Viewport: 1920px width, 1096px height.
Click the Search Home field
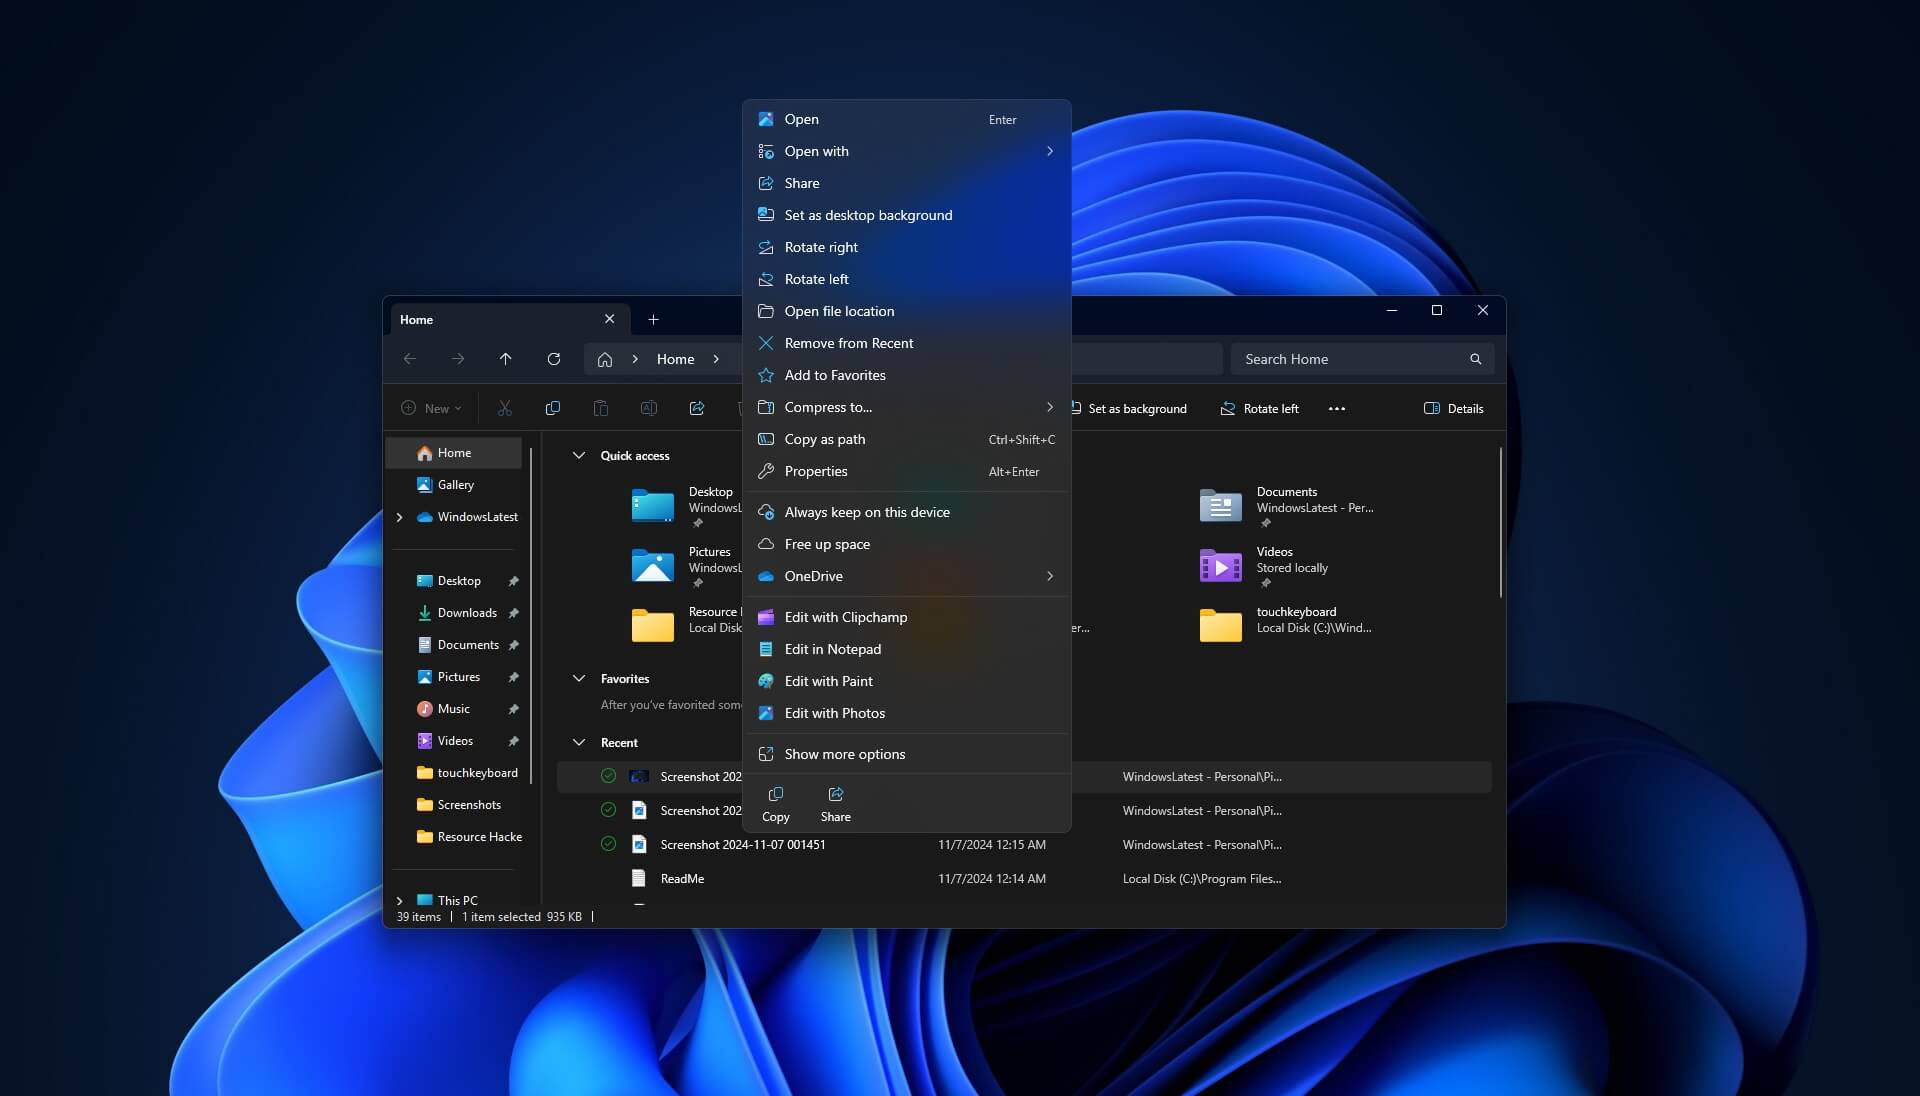click(1363, 359)
